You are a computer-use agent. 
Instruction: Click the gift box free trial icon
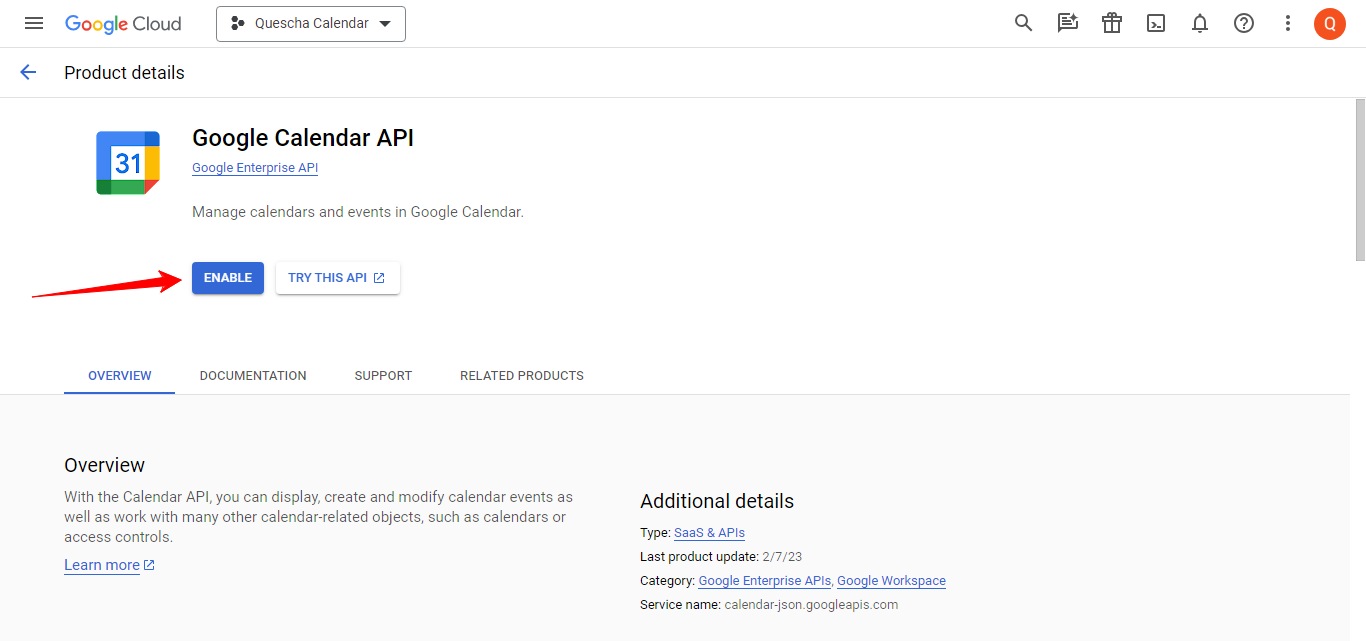point(1112,23)
